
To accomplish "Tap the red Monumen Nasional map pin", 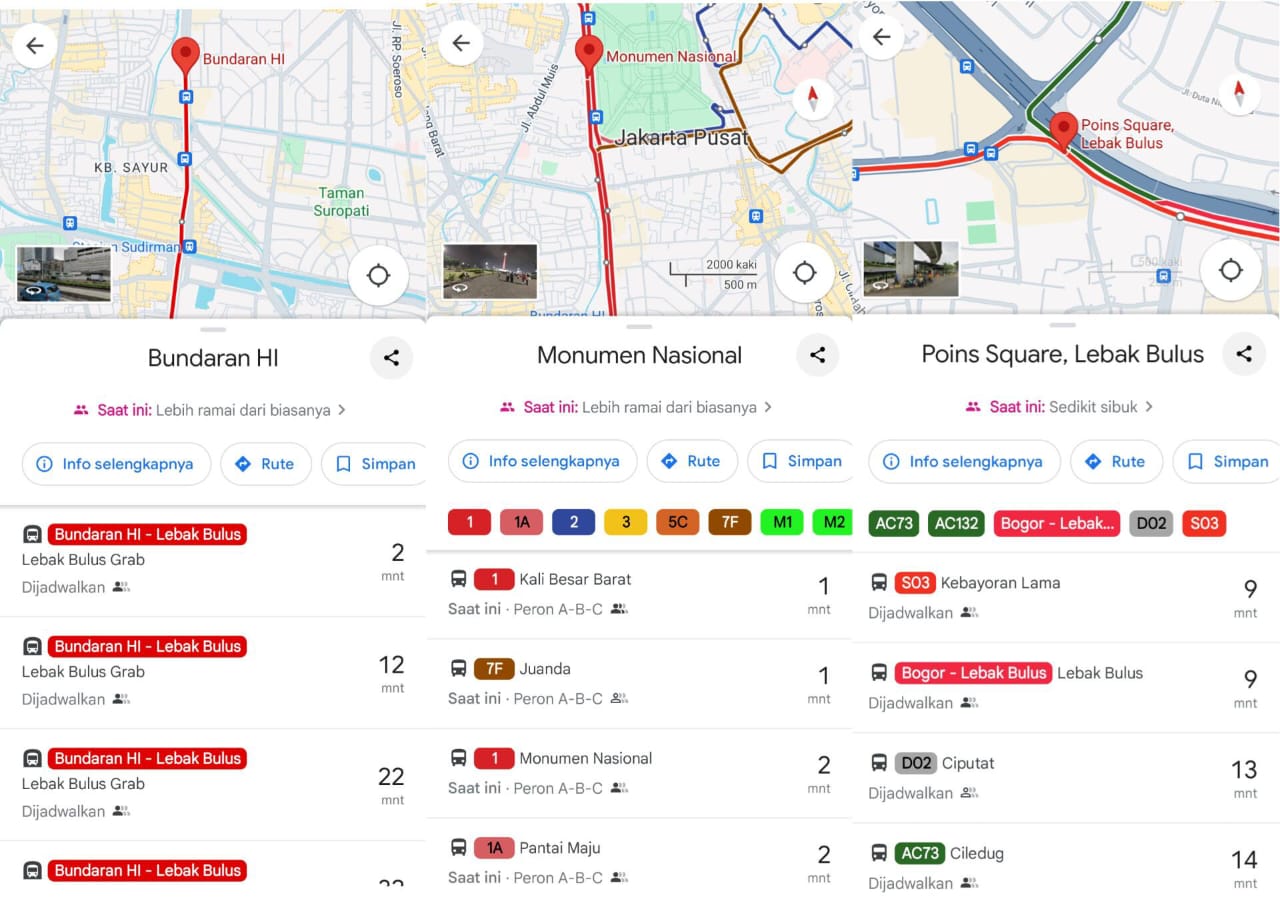I will (x=588, y=48).
